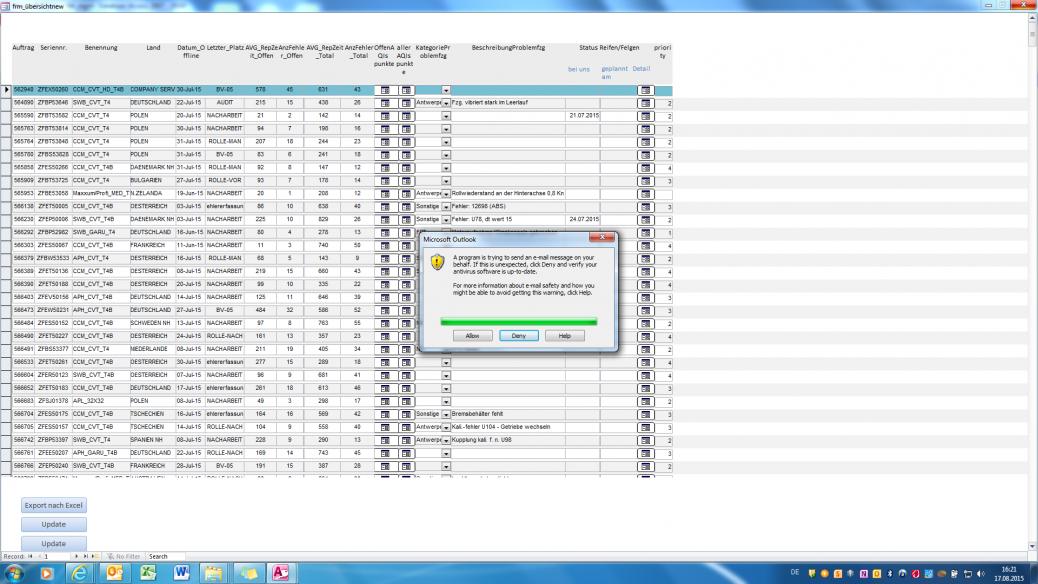
Task: Expand Kategorie dropdown for Auftrag 566742
Action: click(446, 440)
